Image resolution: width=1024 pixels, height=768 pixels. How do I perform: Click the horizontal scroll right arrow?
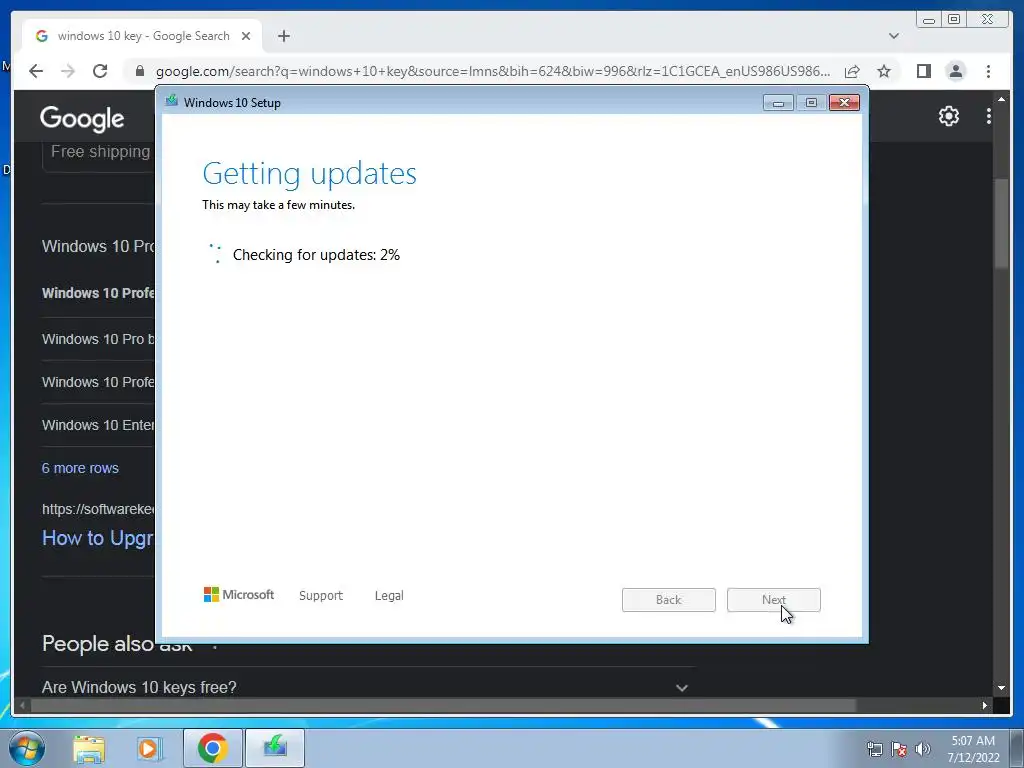click(985, 705)
